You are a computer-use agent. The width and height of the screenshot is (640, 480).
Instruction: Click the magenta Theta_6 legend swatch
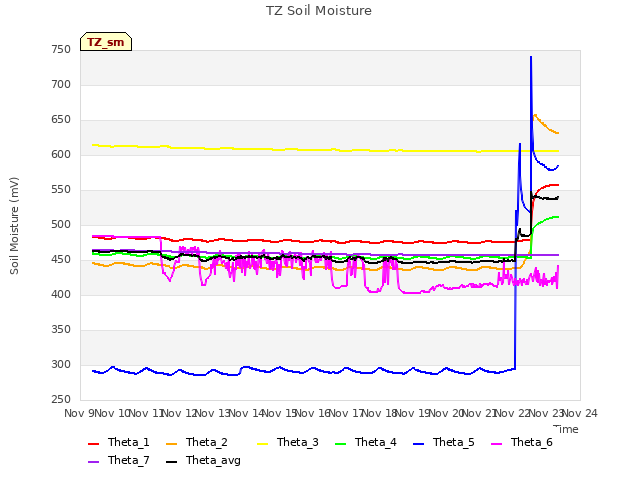pyautogui.click(x=496, y=443)
